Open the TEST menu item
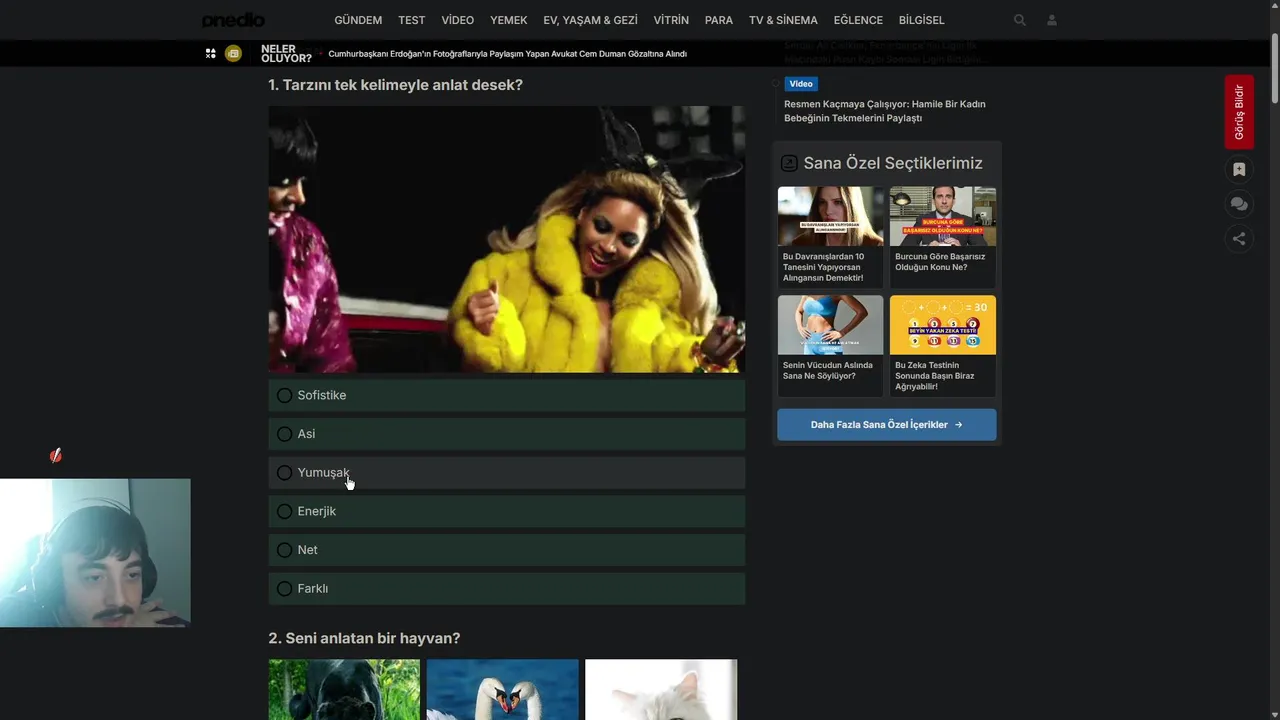Screen dimensions: 1280x720 click(x=412, y=20)
